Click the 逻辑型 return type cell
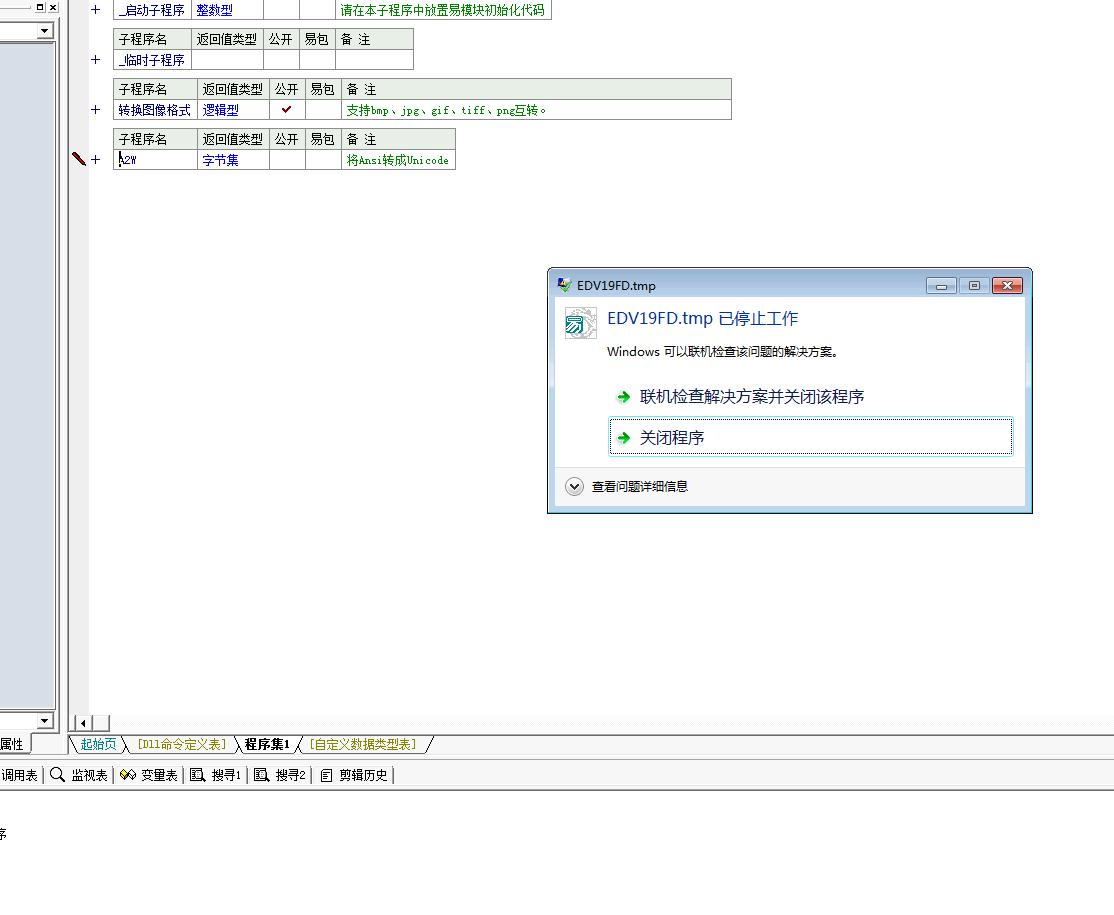 pyautogui.click(x=233, y=109)
